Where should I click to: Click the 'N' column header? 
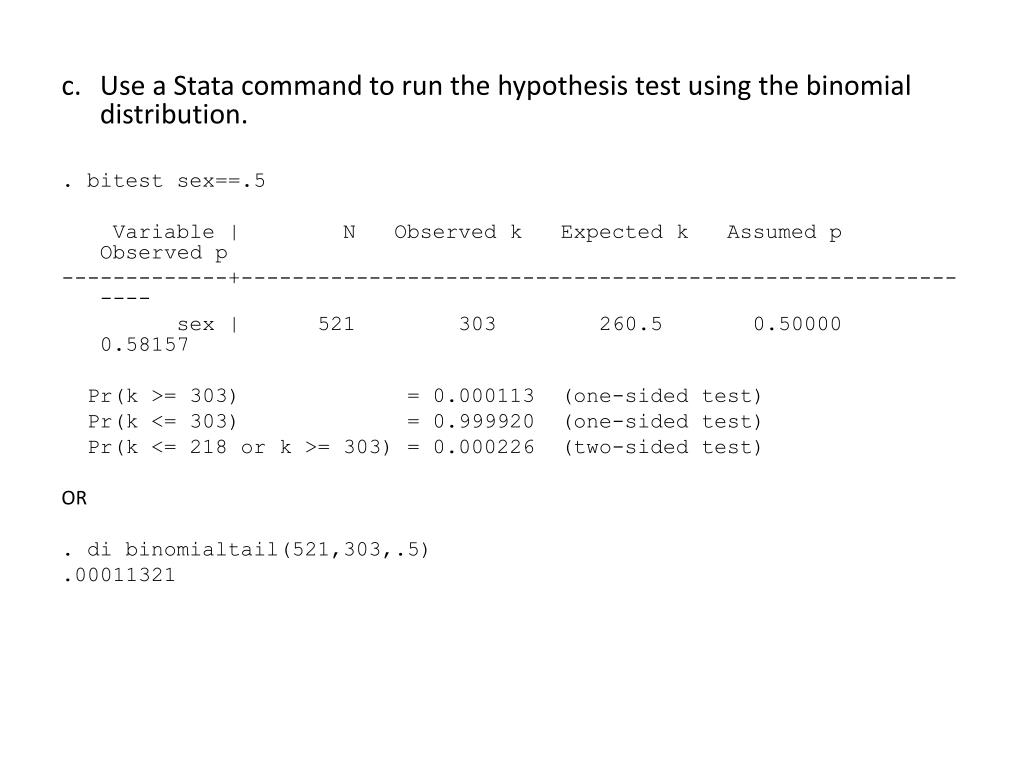(349, 232)
